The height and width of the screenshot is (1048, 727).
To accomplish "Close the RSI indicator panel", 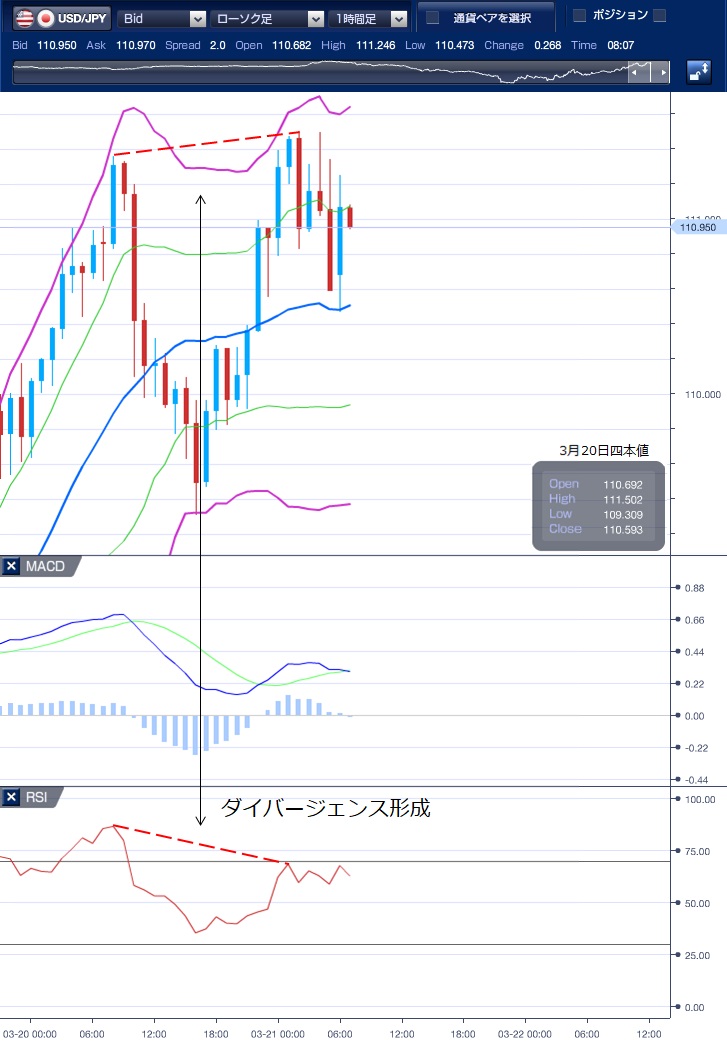I will [x=12, y=797].
